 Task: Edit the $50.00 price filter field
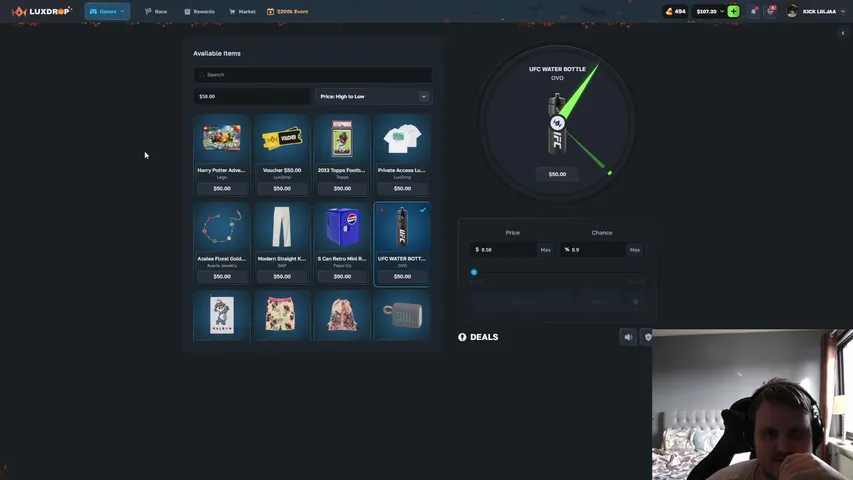251,96
